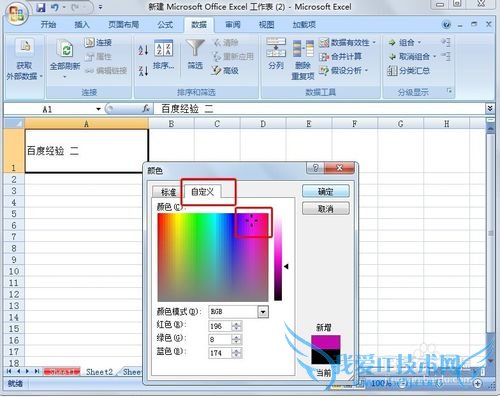The width and height of the screenshot is (500, 397).
Task: Click the luminance slider bar
Action: pyautogui.click(x=278, y=257)
